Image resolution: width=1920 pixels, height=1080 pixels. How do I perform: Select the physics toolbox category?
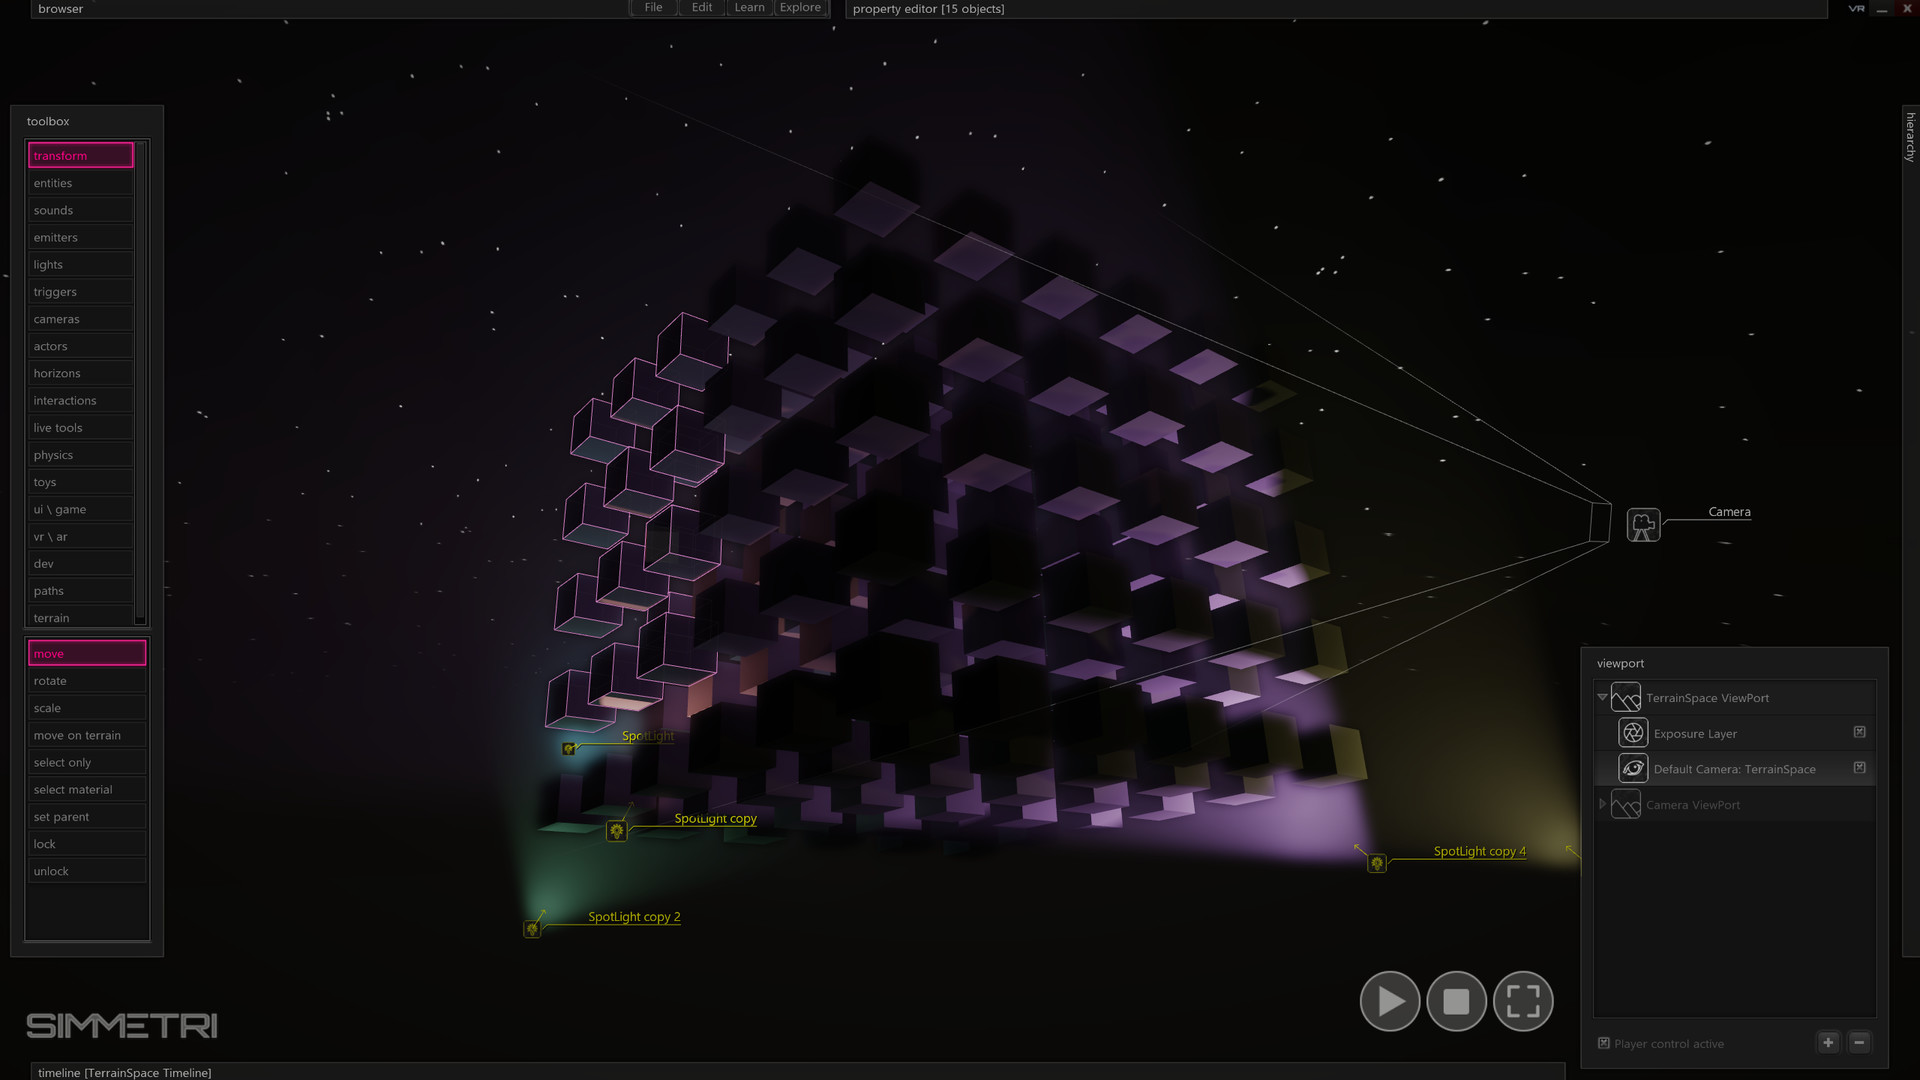[80, 455]
